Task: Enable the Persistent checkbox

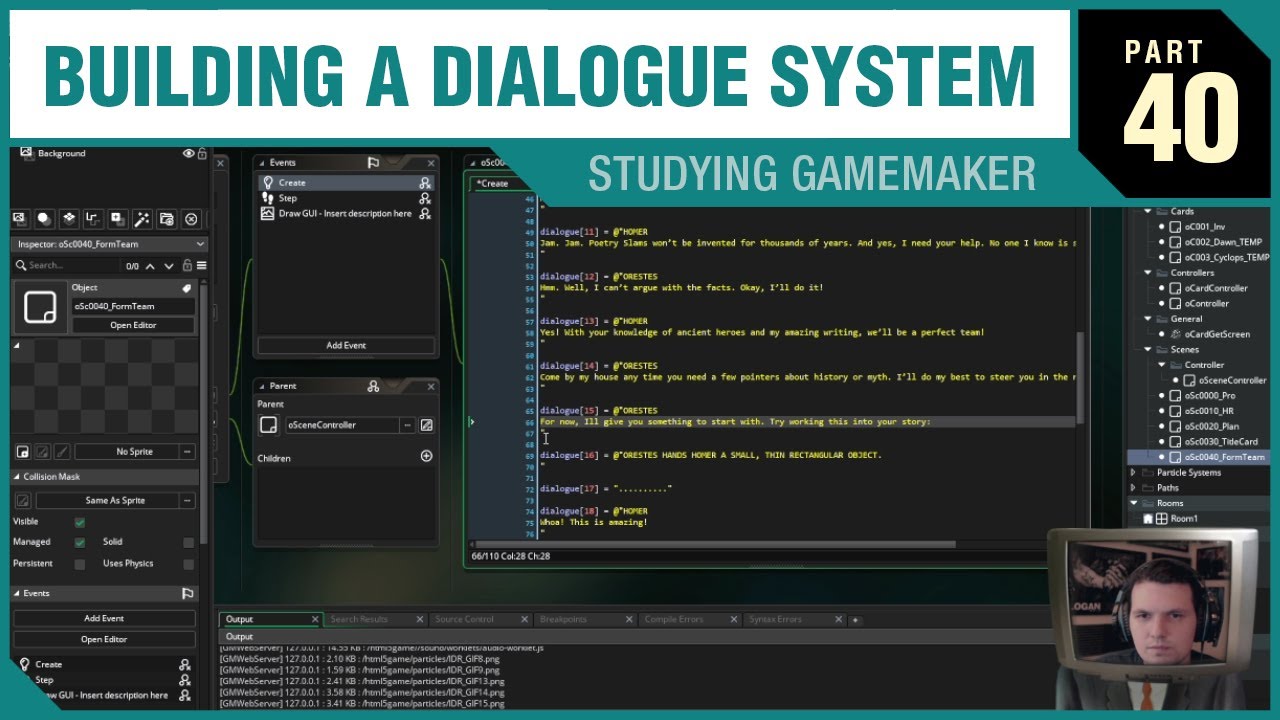Action: 80,564
